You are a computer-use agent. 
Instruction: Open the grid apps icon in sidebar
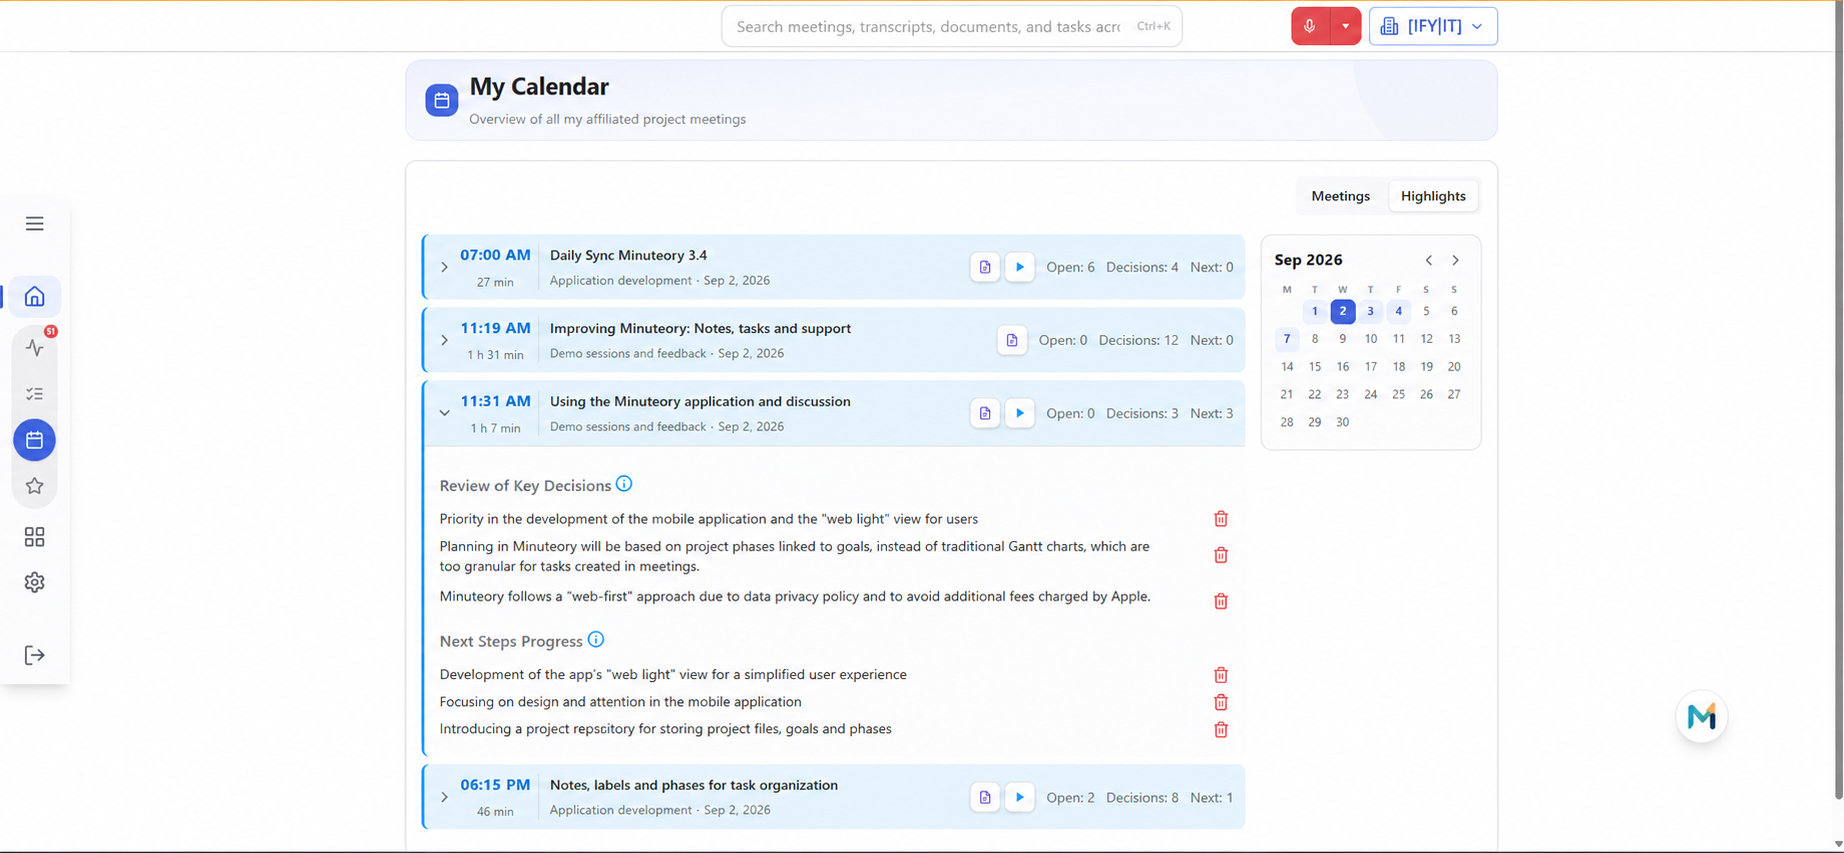pos(35,537)
